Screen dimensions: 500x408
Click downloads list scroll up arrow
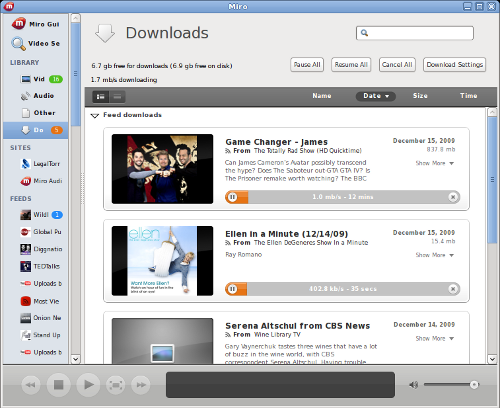[492, 112]
